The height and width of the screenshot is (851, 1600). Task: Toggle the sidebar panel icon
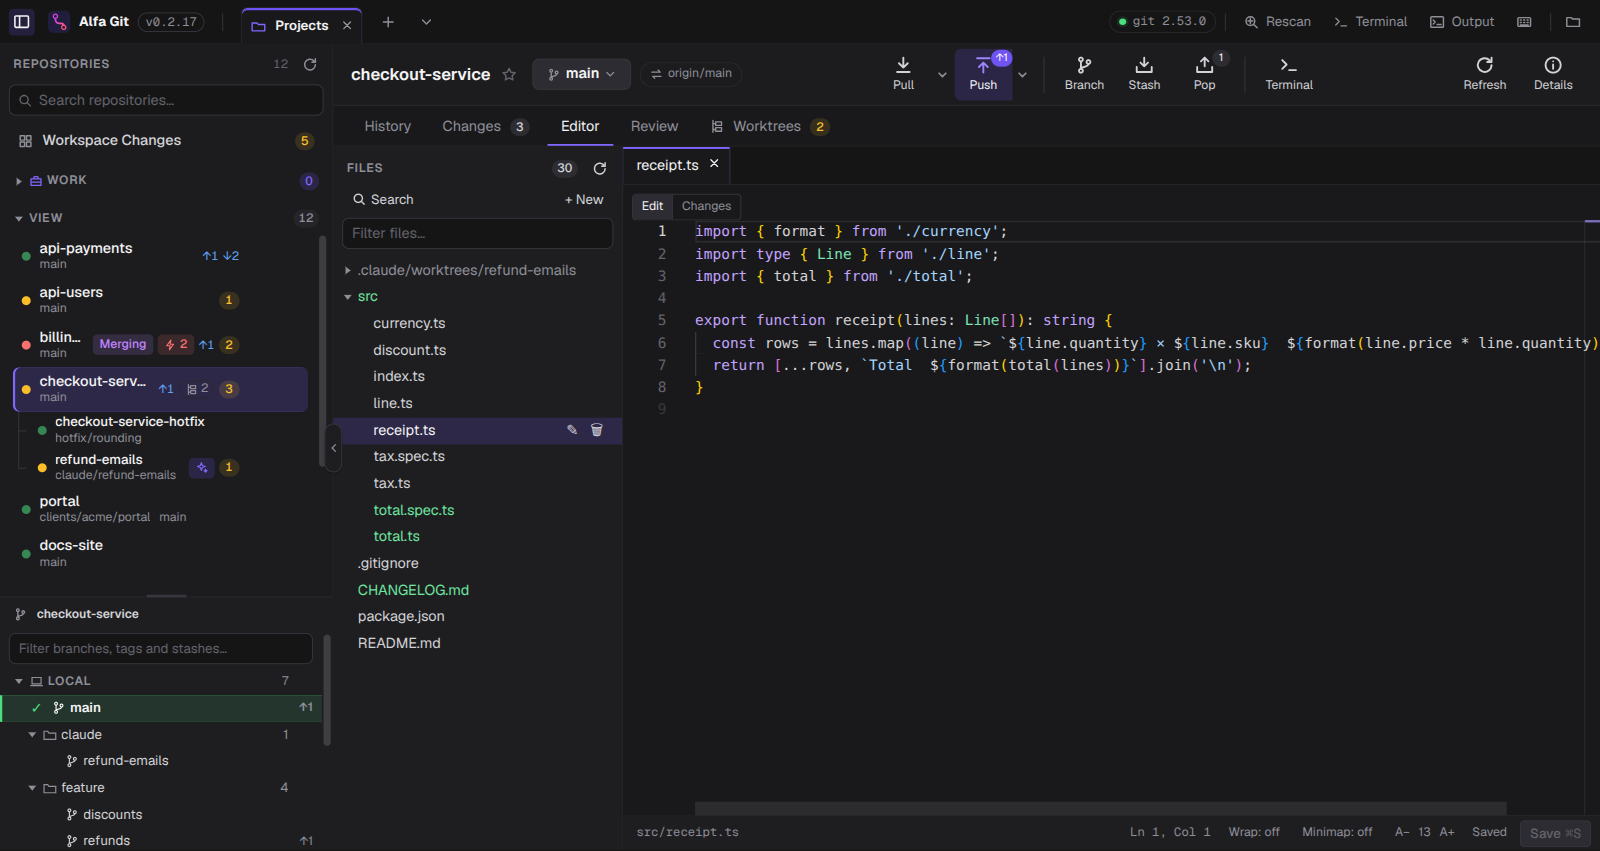click(x=22, y=21)
